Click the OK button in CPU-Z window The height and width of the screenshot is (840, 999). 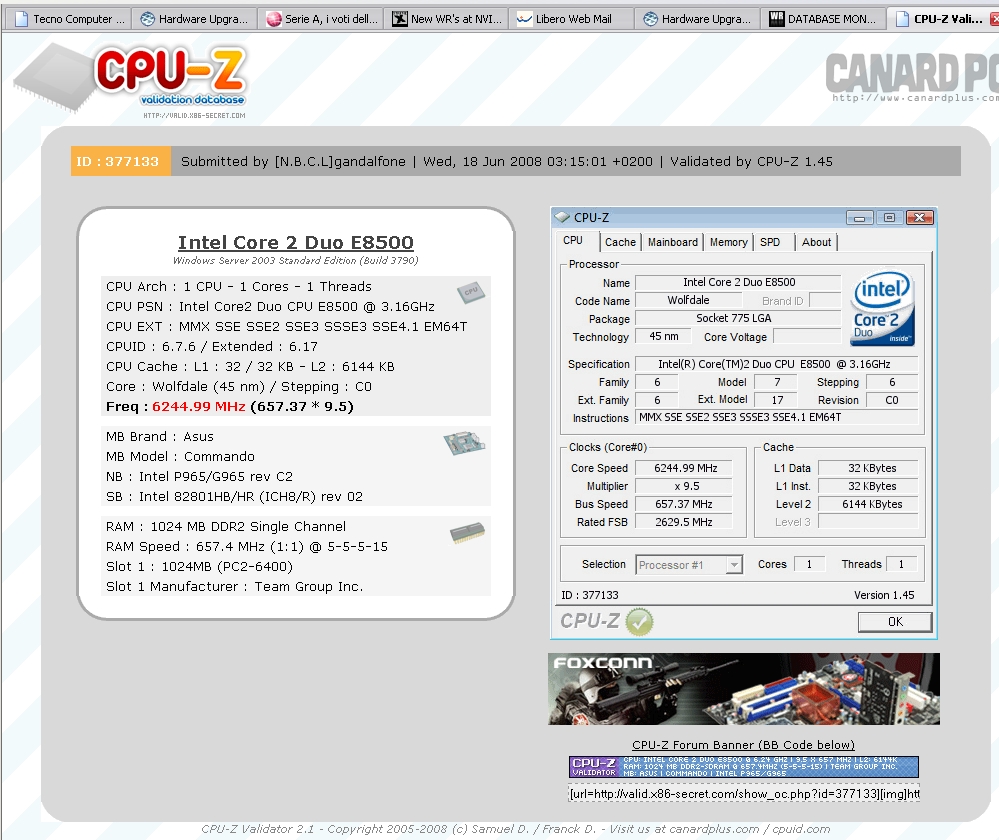[895, 622]
